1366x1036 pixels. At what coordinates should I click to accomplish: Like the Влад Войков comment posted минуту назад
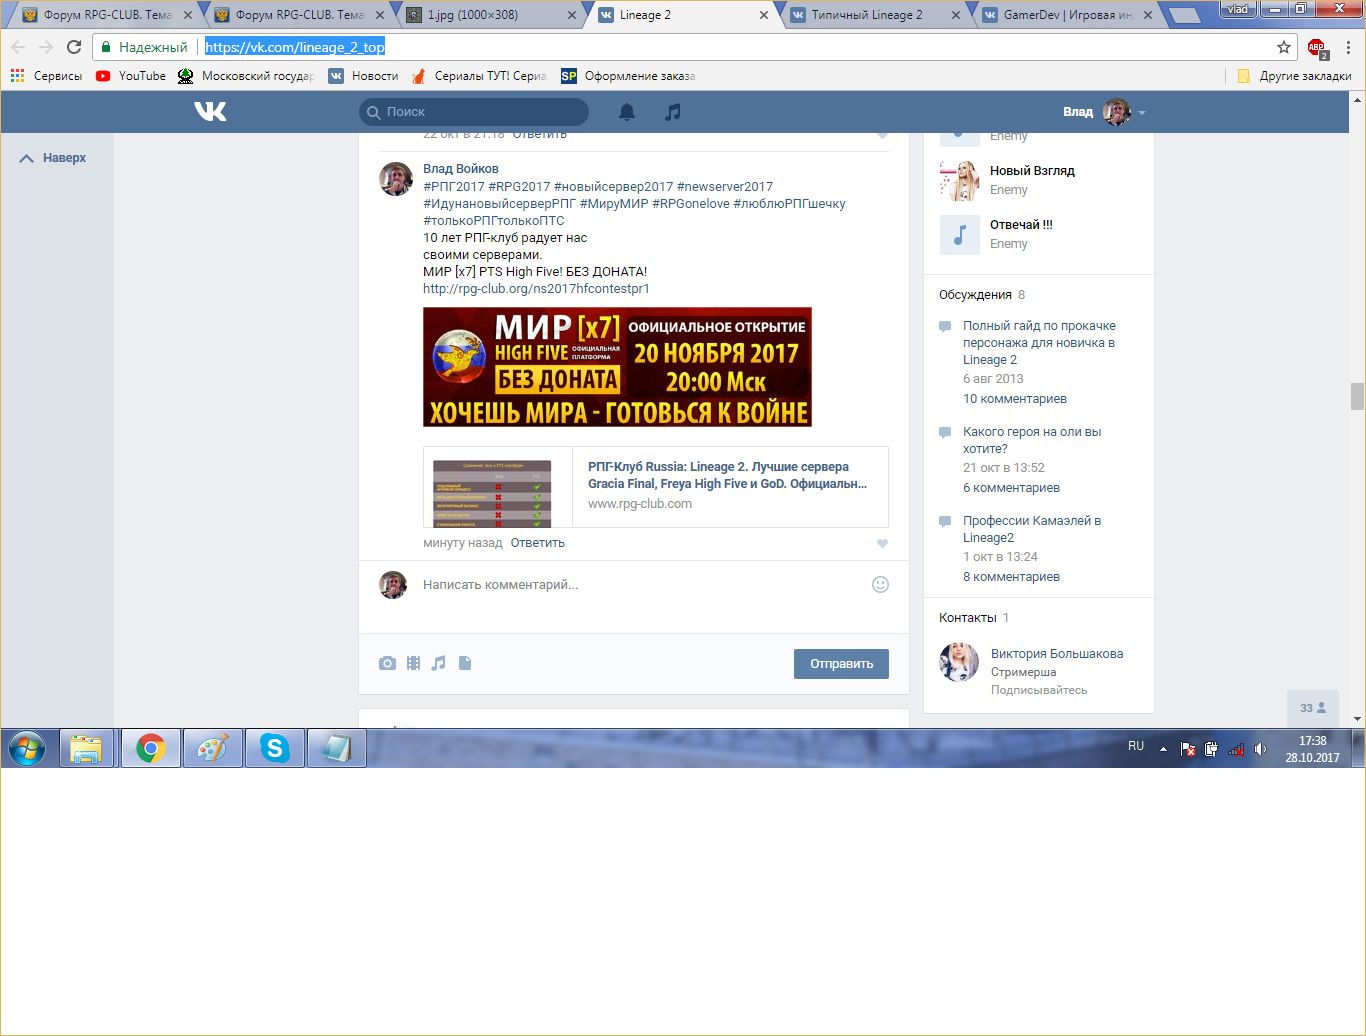point(882,544)
